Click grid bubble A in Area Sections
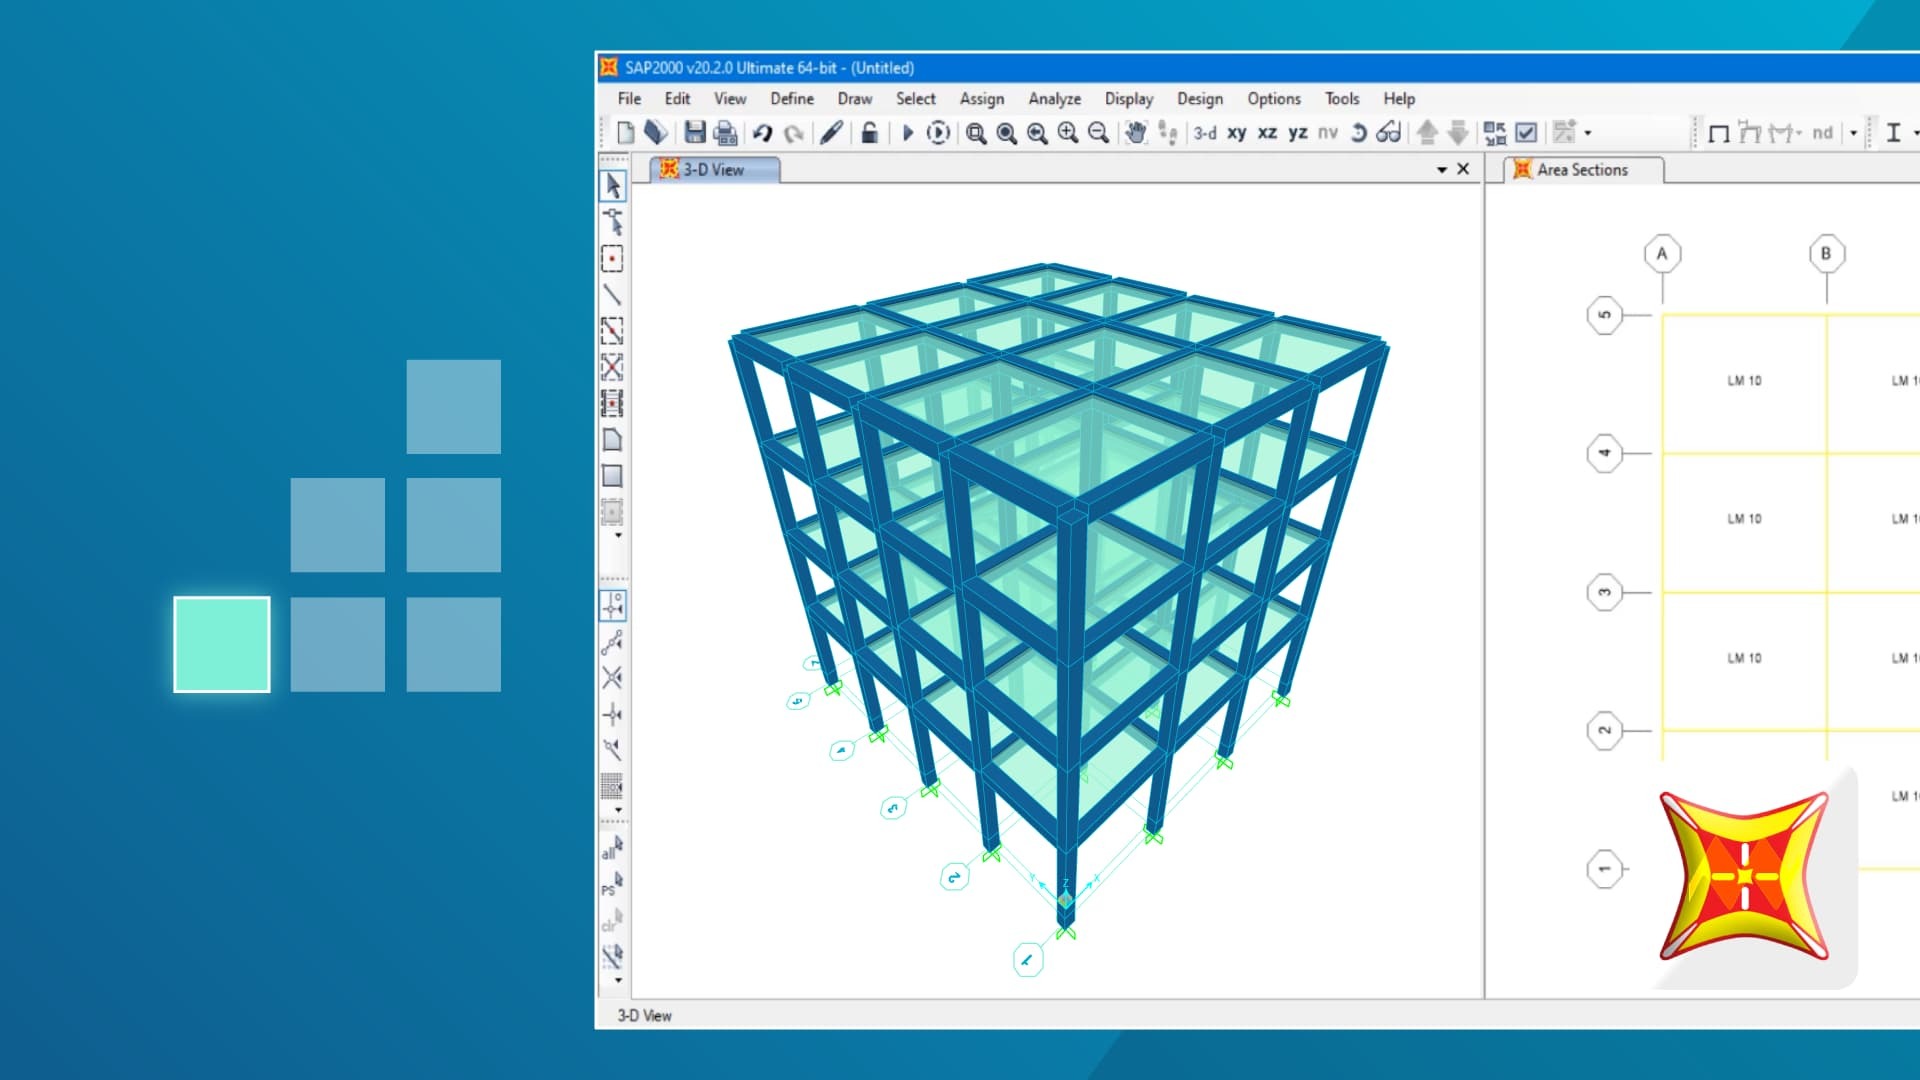1920x1080 pixels. point(1662,254)
